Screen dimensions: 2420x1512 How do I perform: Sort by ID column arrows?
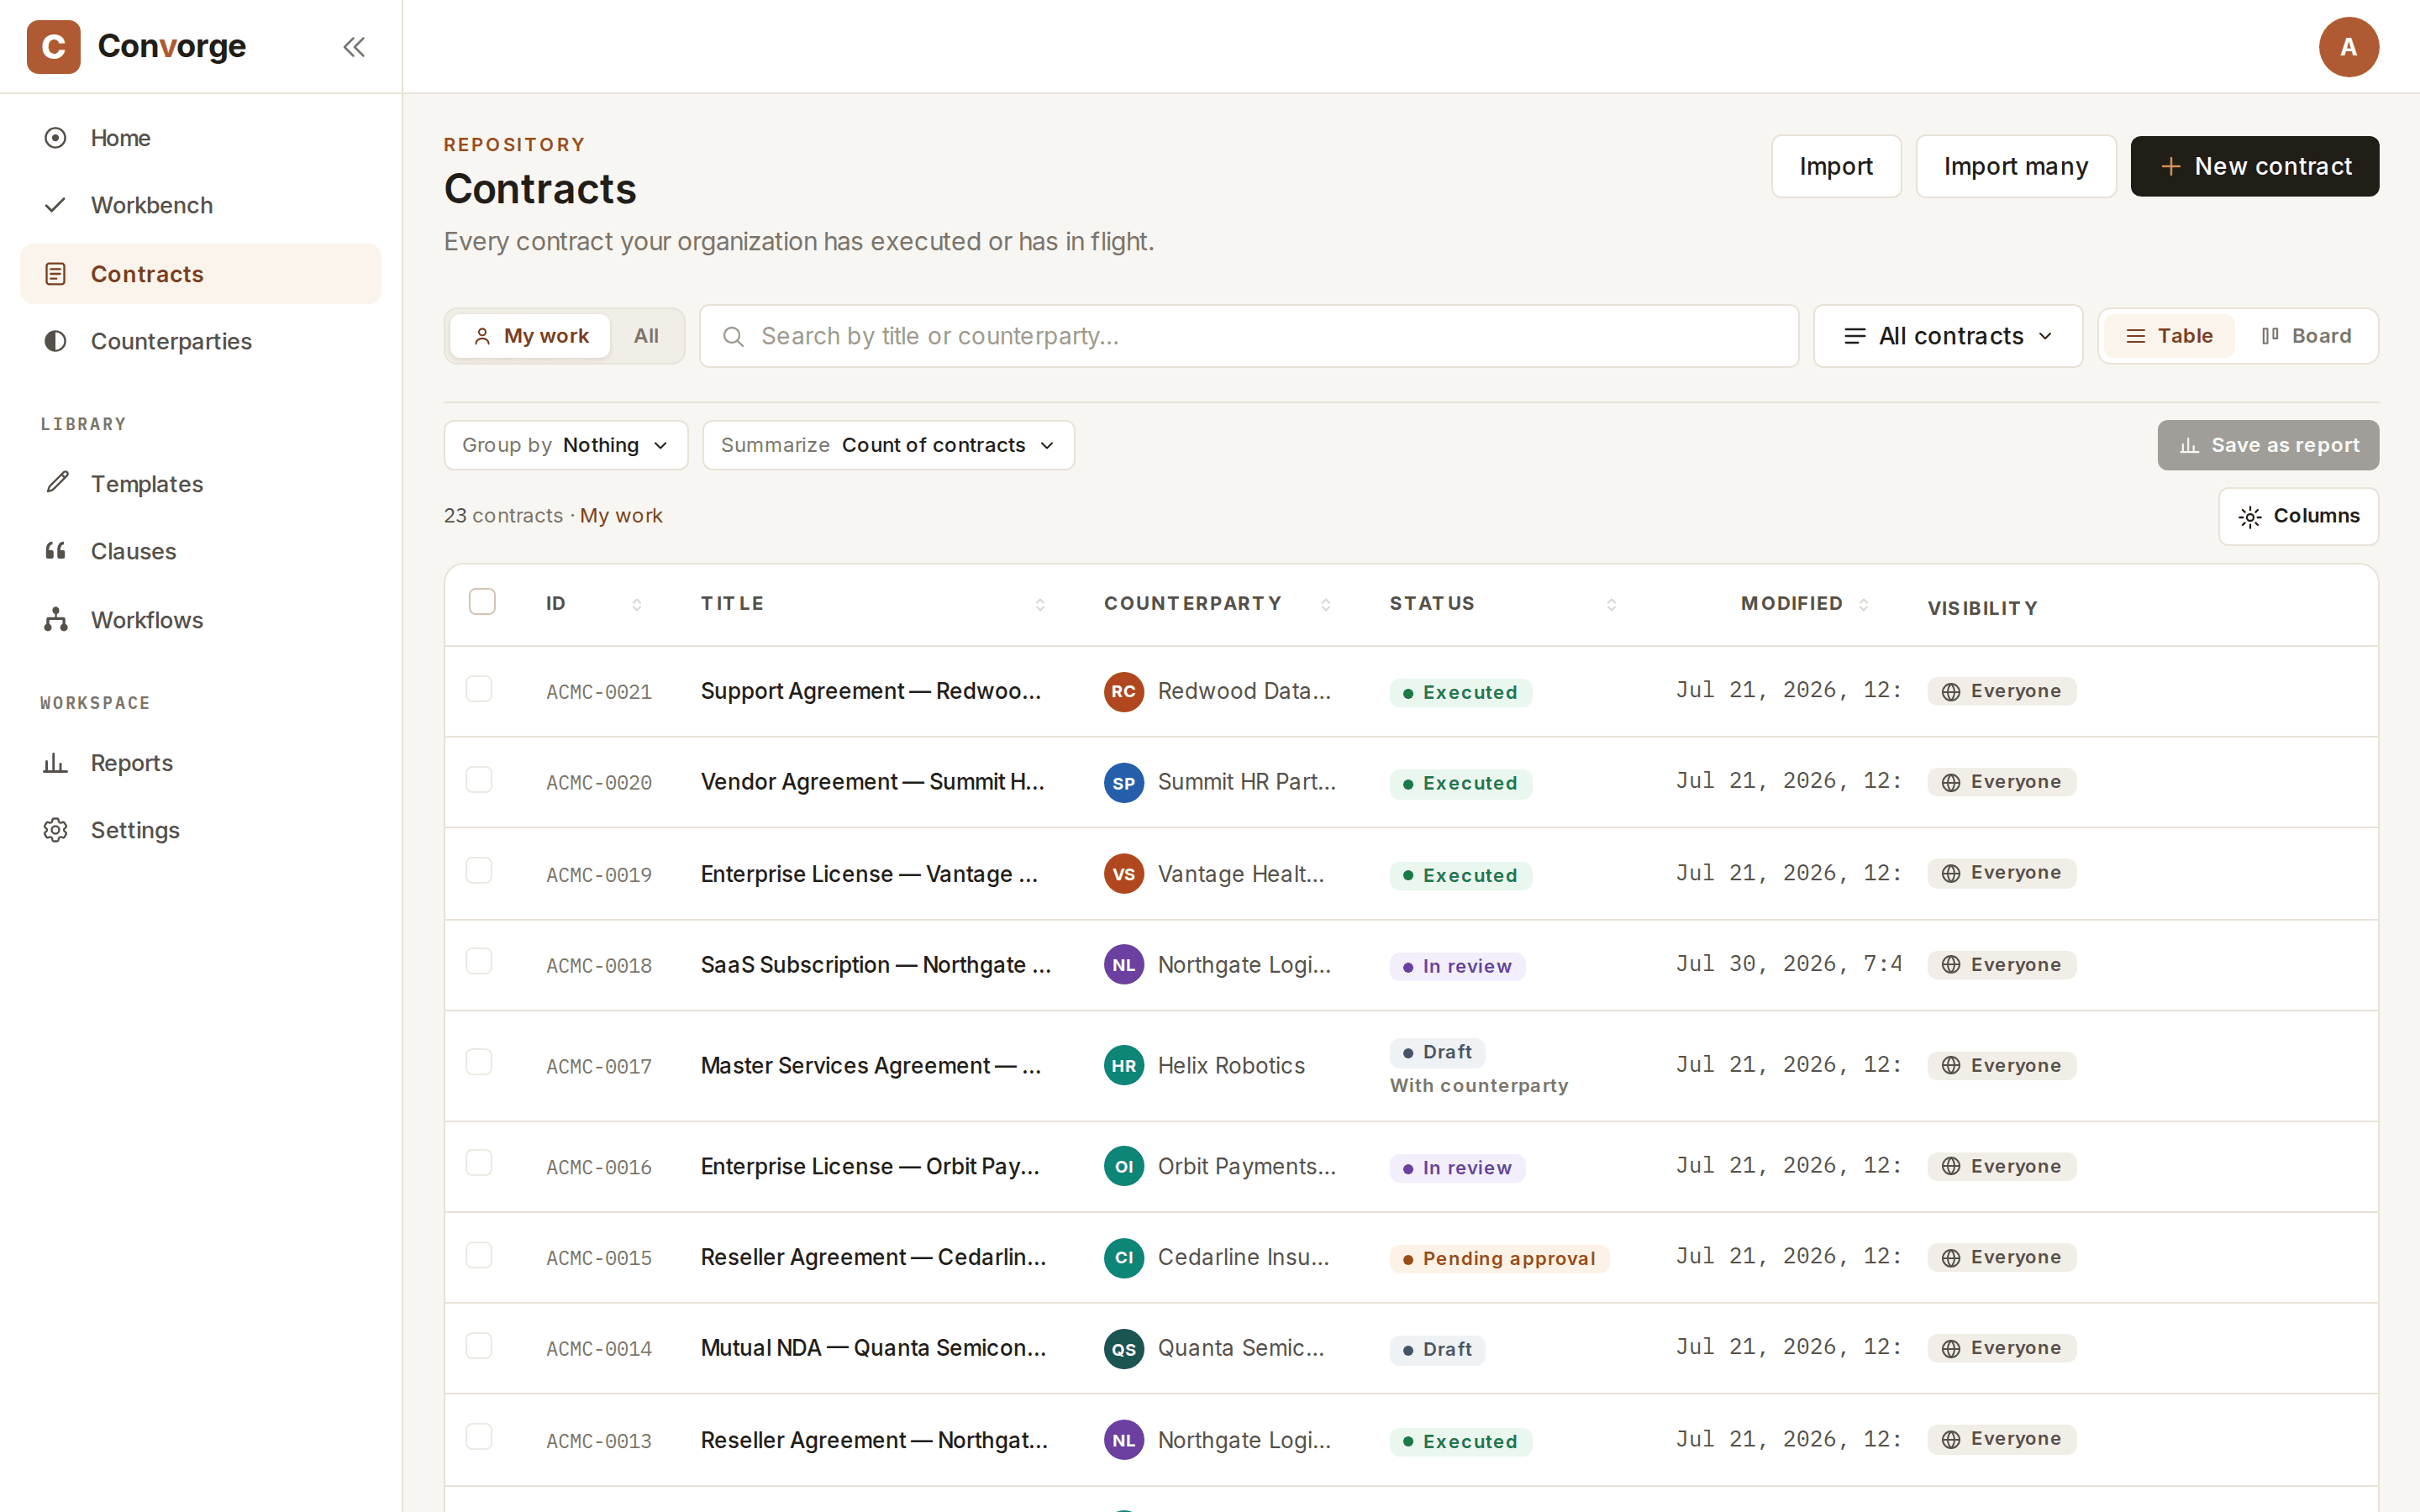637,604
